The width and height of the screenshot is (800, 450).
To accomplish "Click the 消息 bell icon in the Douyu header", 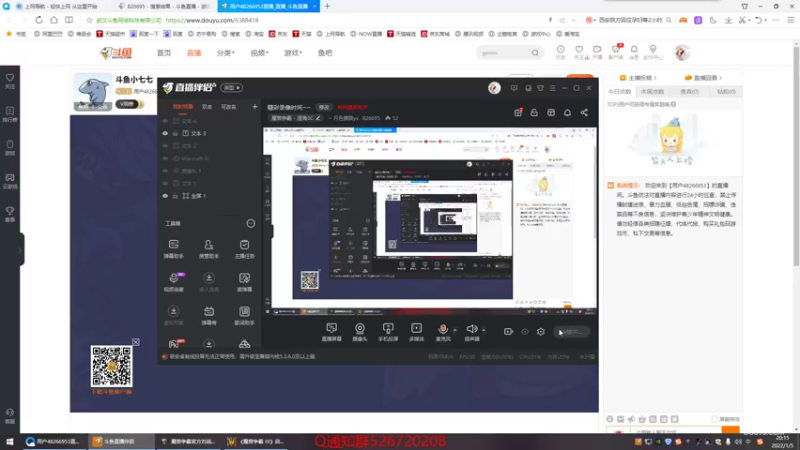I will pyautogui.click(x=634, y=53).
